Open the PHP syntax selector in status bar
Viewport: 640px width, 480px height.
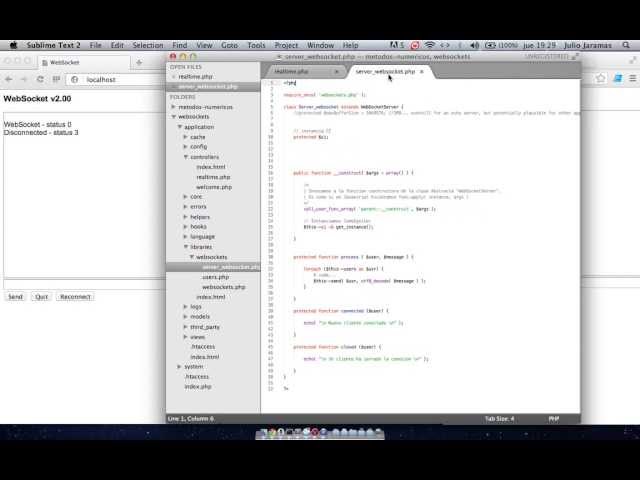(553, 419)
